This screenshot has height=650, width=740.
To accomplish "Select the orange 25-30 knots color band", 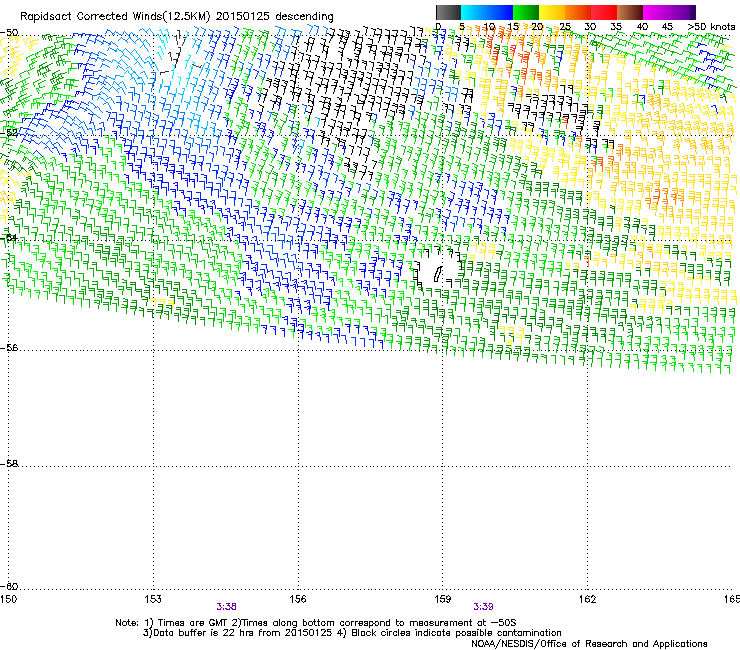I will (578, 12).
